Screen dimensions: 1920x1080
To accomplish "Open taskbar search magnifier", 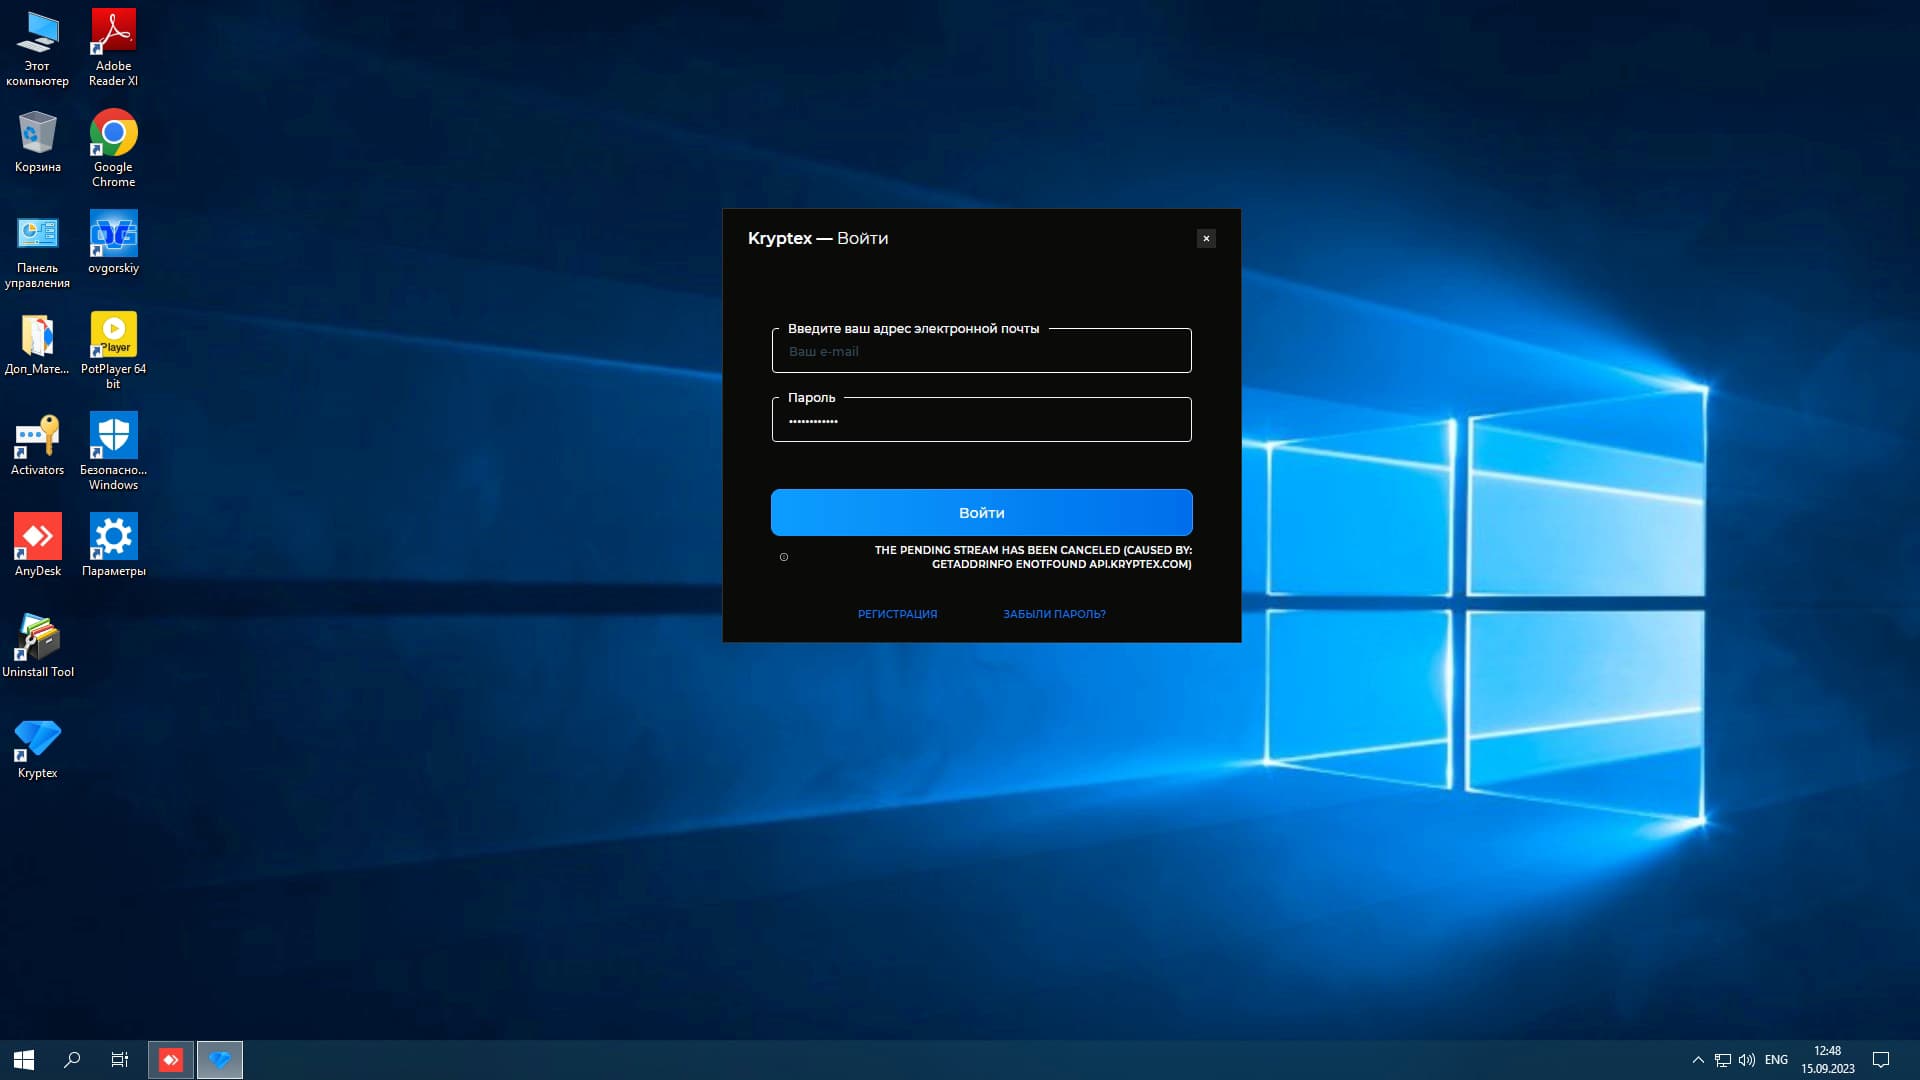I will point(72,1060).
